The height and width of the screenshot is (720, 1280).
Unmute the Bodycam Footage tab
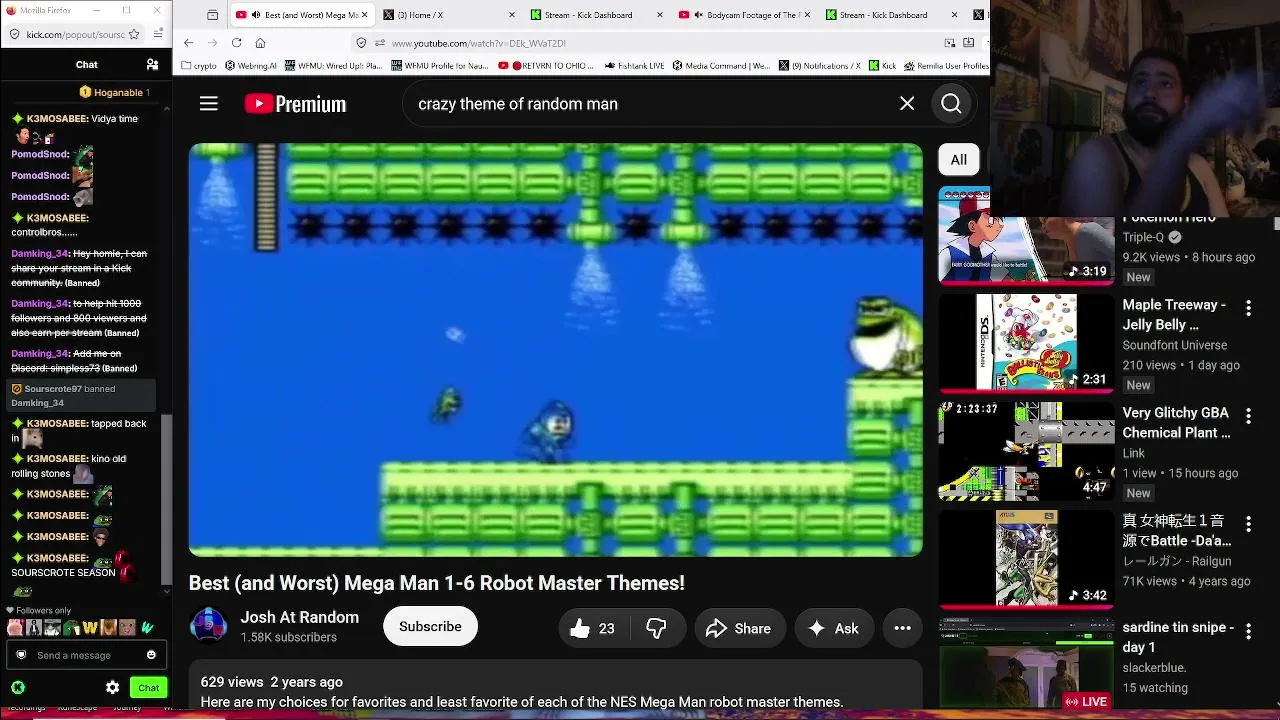tap(698, 15)
